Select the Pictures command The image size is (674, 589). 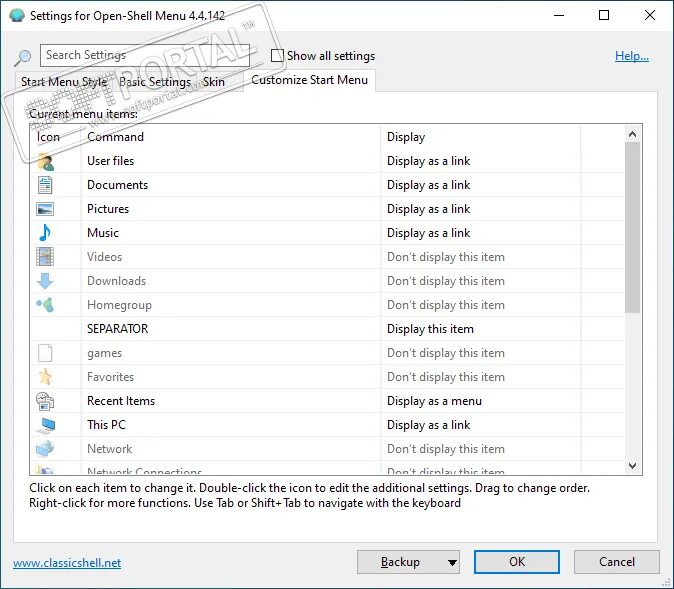pyautogui.click(x=108, y=209)
